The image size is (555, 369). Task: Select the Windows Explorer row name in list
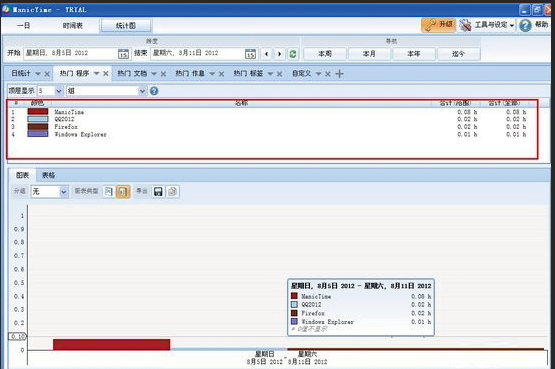coord(80,134)
